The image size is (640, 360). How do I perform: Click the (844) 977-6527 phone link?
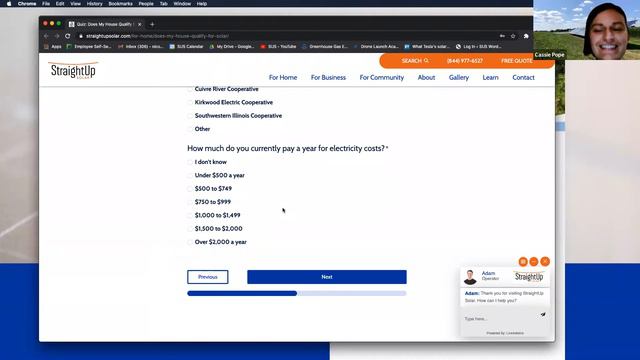click(464, 61)
